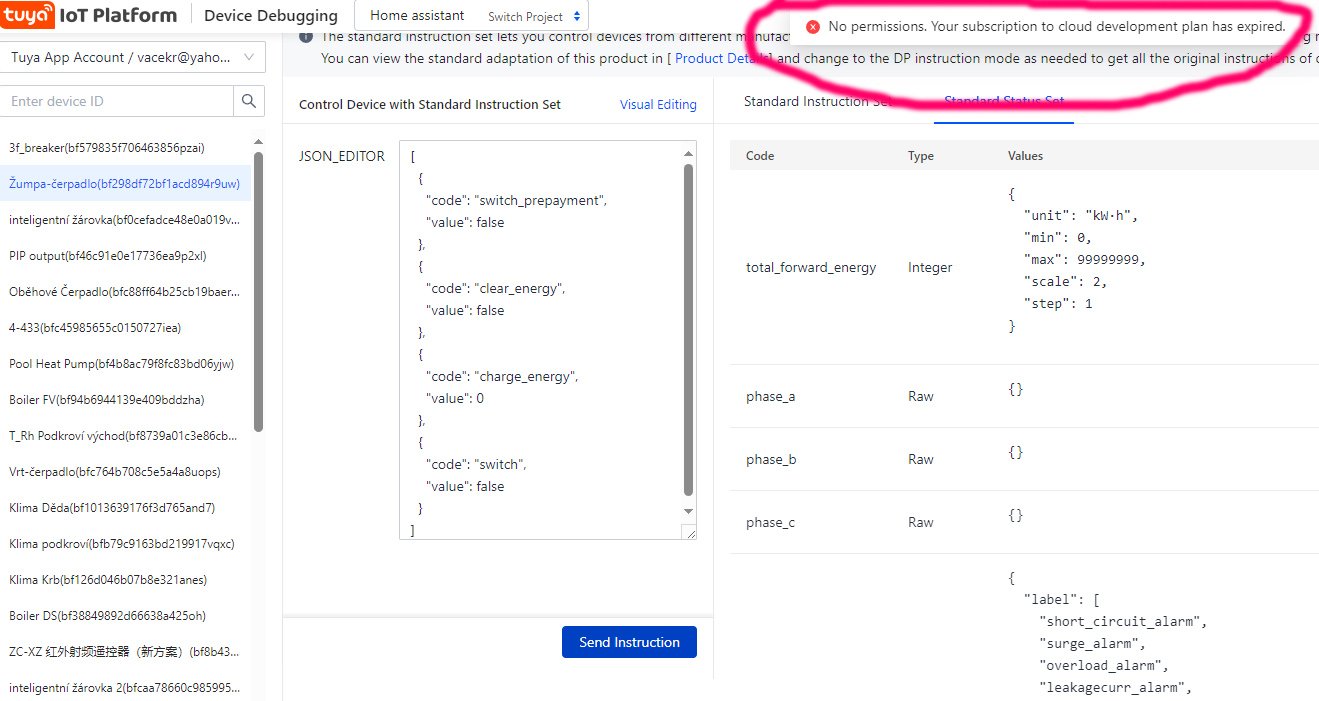1319x701 pixels.
Task: Click device list scroll-up arrow
Action: point(259,142)
